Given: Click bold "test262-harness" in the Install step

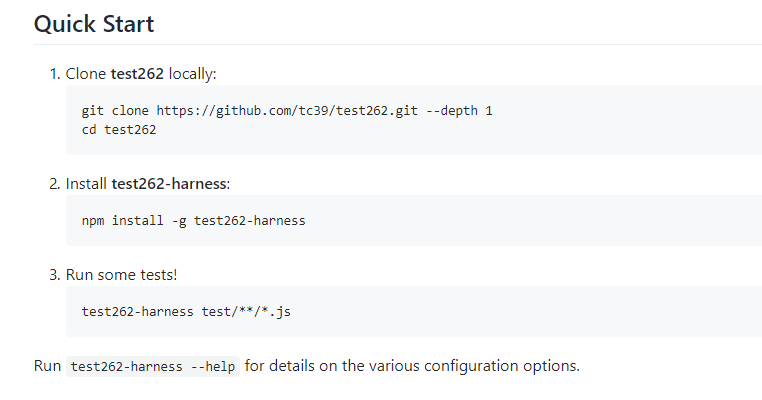Looking at the screenshot, I should pyautogui.click(x=171, y=184).
